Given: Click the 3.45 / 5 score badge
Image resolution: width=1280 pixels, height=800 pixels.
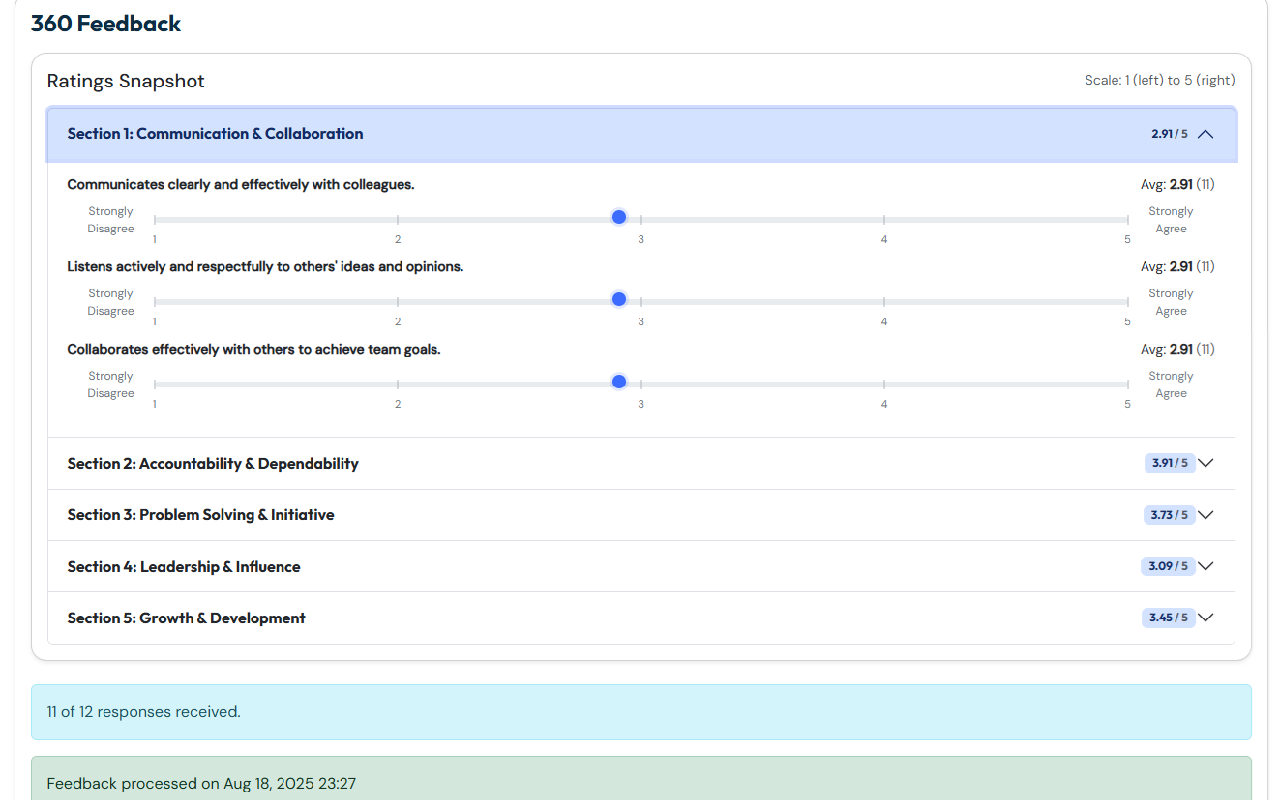Looking at the screenshot, I should tap(1168, 618).
